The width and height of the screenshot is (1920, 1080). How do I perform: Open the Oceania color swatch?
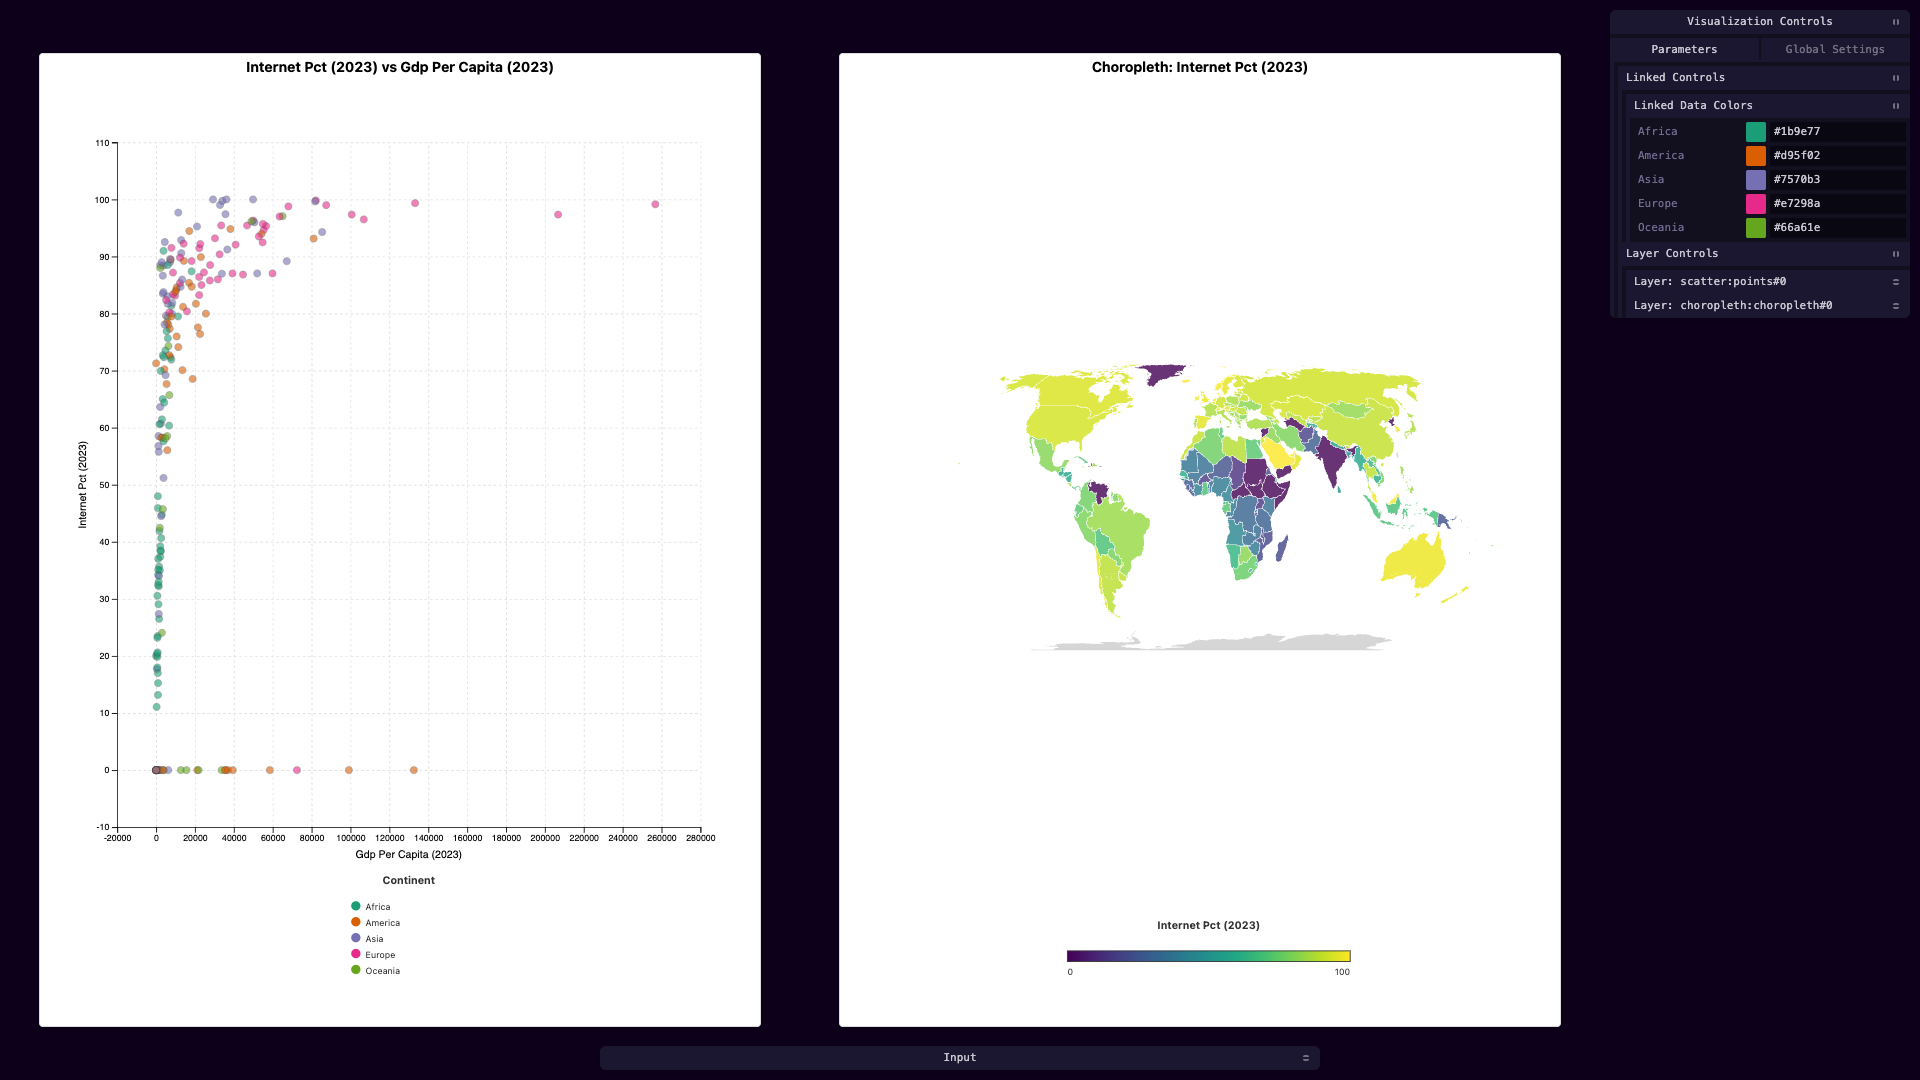(x=1756, y=228)
